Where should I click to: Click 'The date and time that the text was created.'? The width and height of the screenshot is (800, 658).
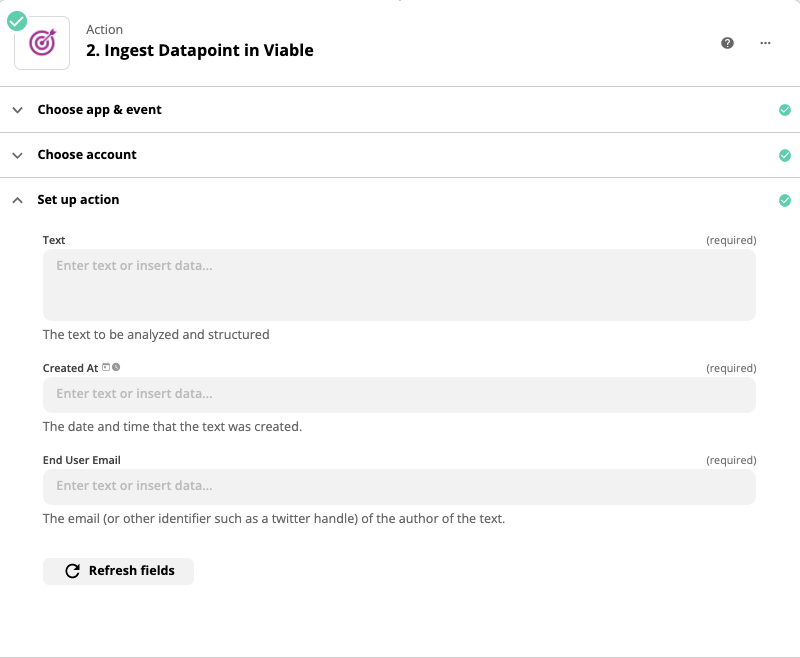pyautogui.click(x=172, y=426)
